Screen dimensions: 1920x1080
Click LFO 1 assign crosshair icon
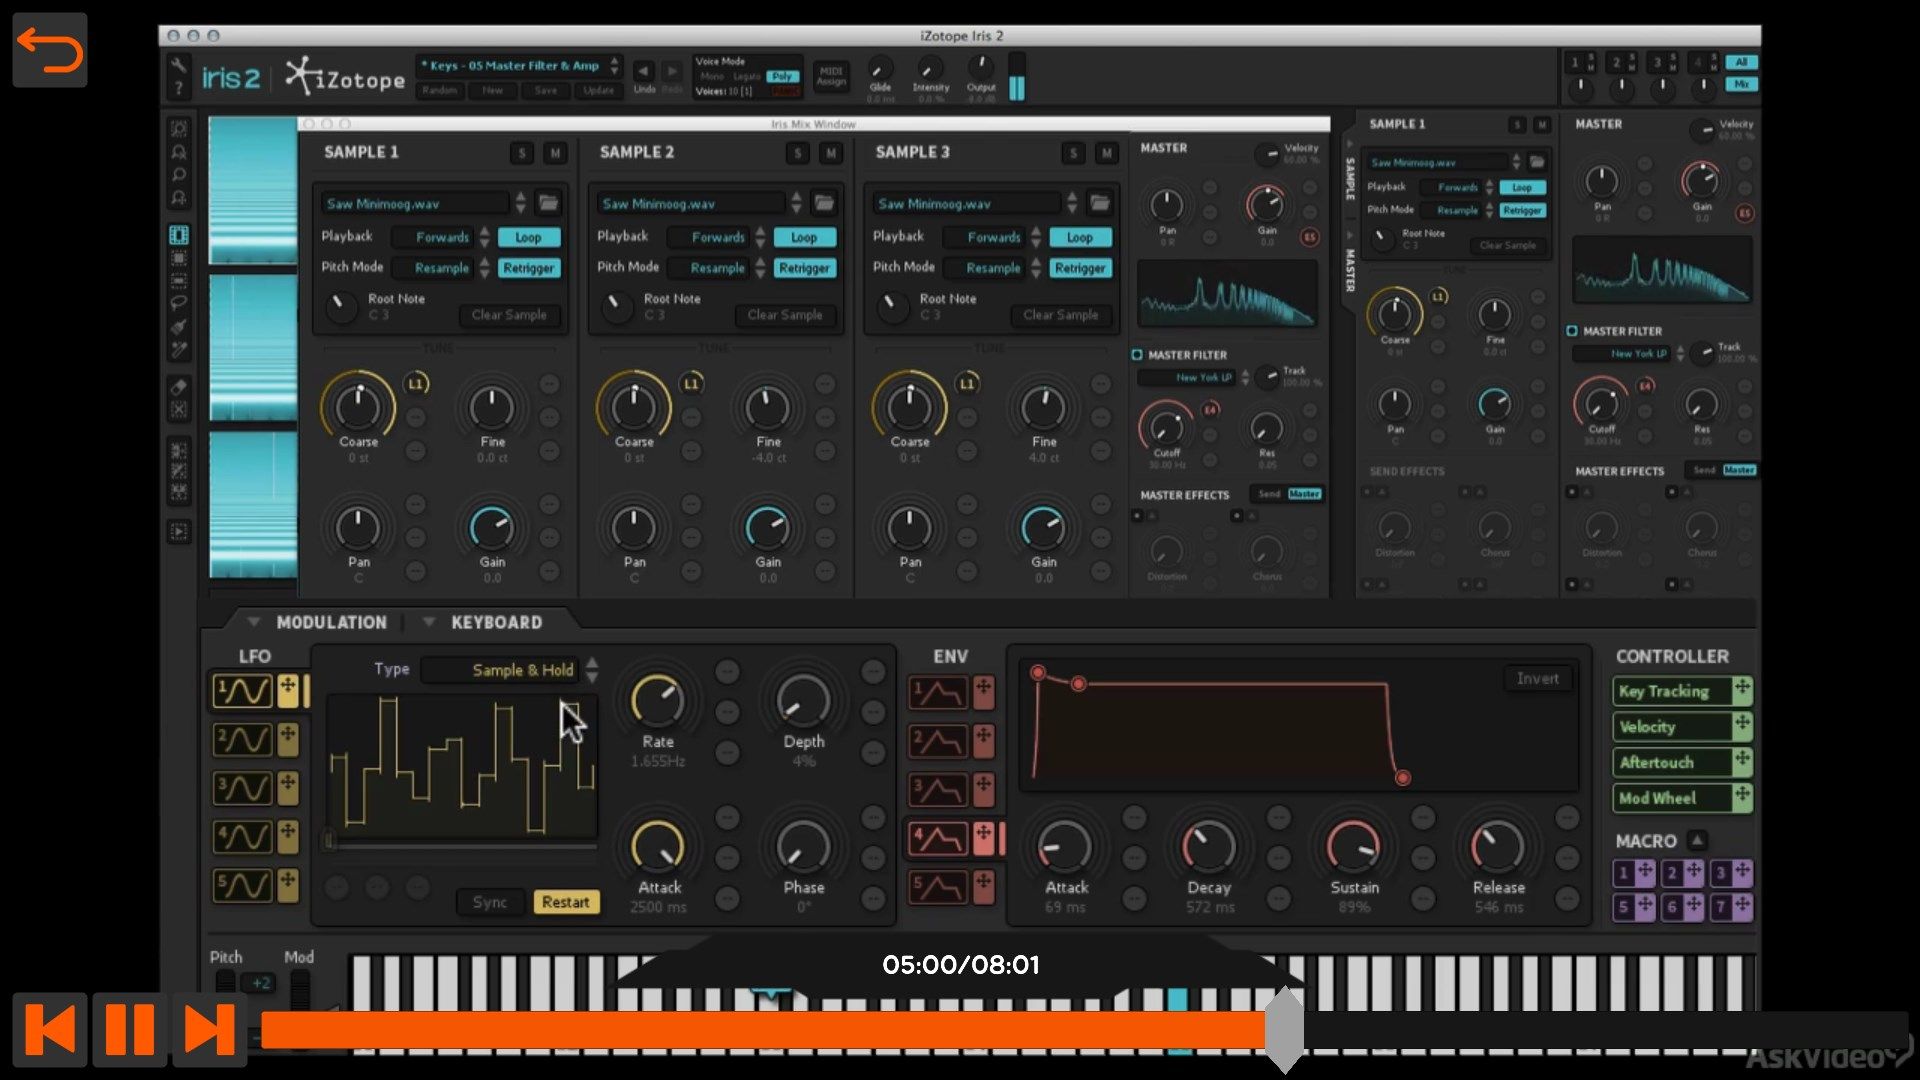coord(288,690)
